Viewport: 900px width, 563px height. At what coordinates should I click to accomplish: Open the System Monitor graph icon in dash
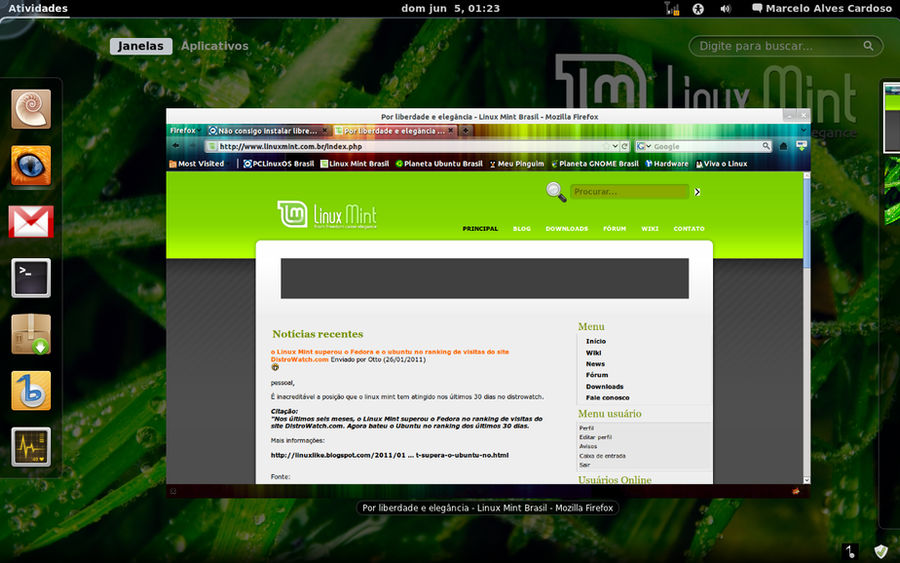tap(31, 446)
